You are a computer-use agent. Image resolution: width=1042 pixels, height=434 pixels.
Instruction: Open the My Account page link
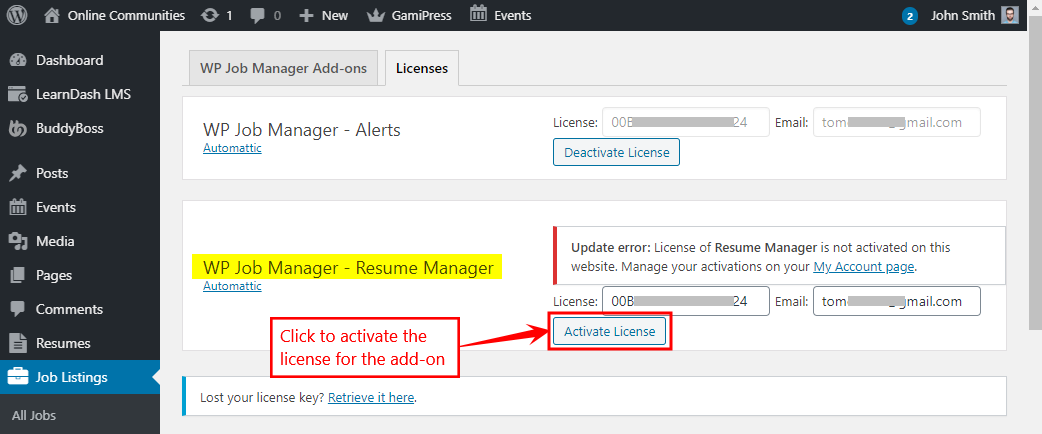(x=864, y=267)
